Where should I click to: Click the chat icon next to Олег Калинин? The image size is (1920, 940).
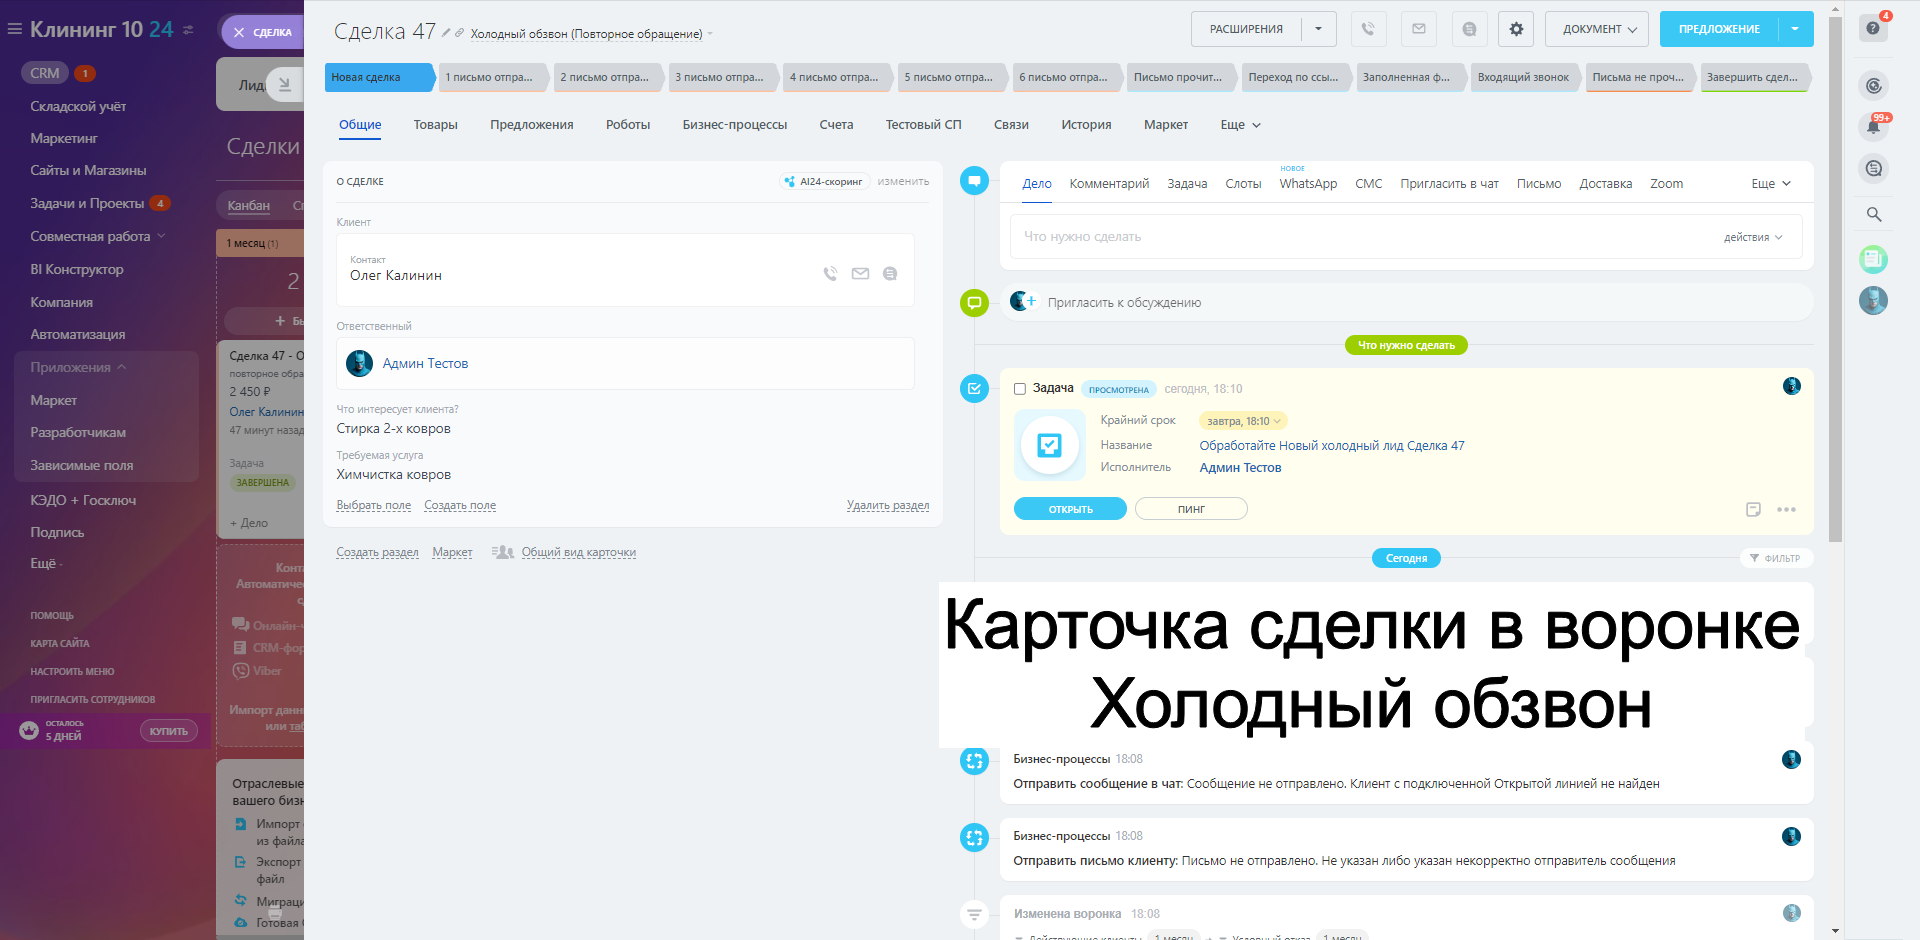coord(890,274)
